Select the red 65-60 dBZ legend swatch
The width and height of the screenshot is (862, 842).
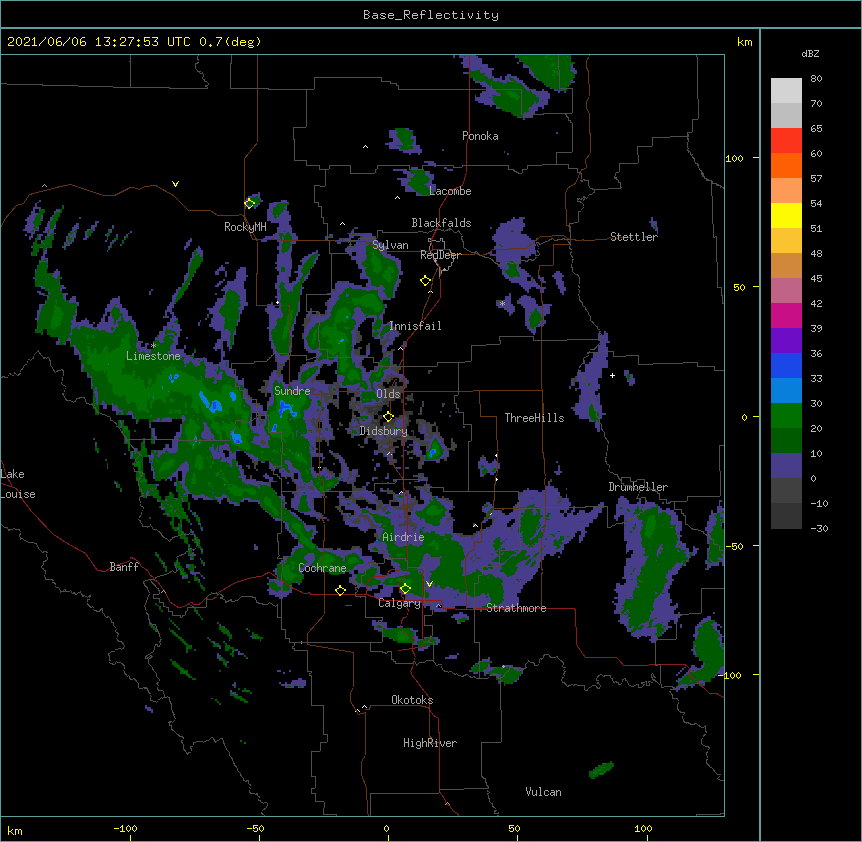[x=786, y=140]
